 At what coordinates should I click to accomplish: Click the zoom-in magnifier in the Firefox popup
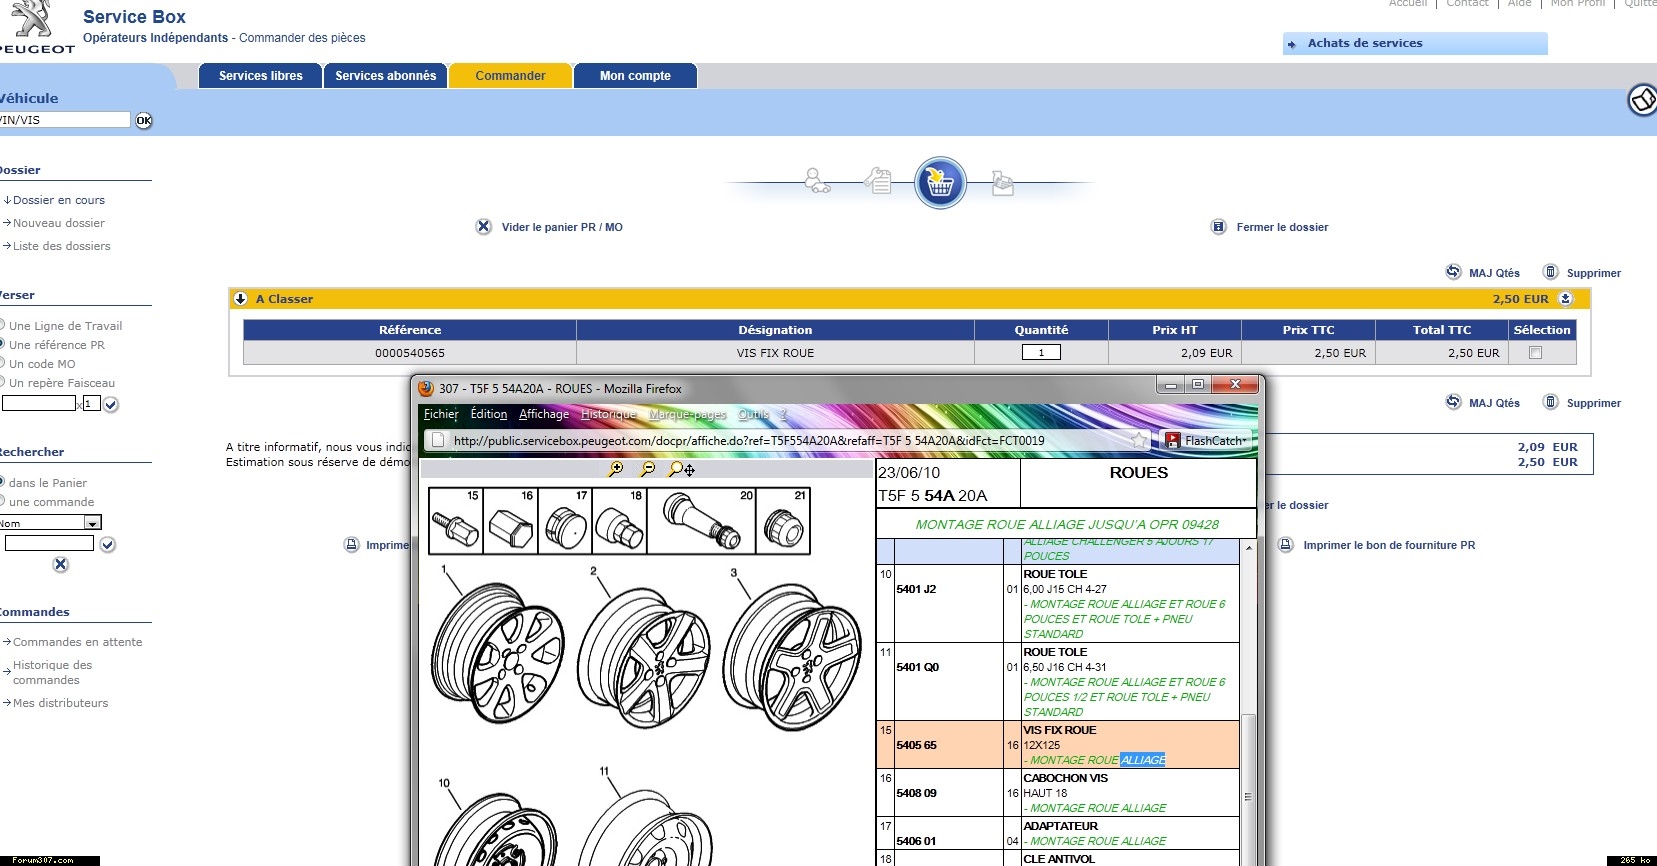tap(616, 469)
